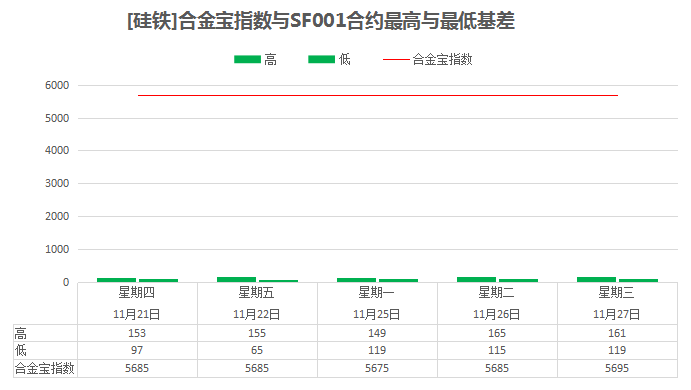Click the 6000 y-axis label

(x=57, y=85)
